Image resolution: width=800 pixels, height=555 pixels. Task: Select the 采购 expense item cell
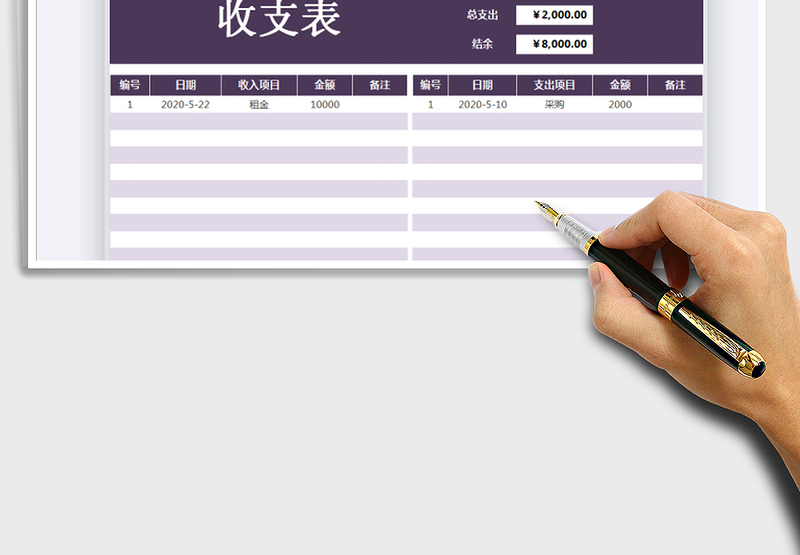pos(554,105)
